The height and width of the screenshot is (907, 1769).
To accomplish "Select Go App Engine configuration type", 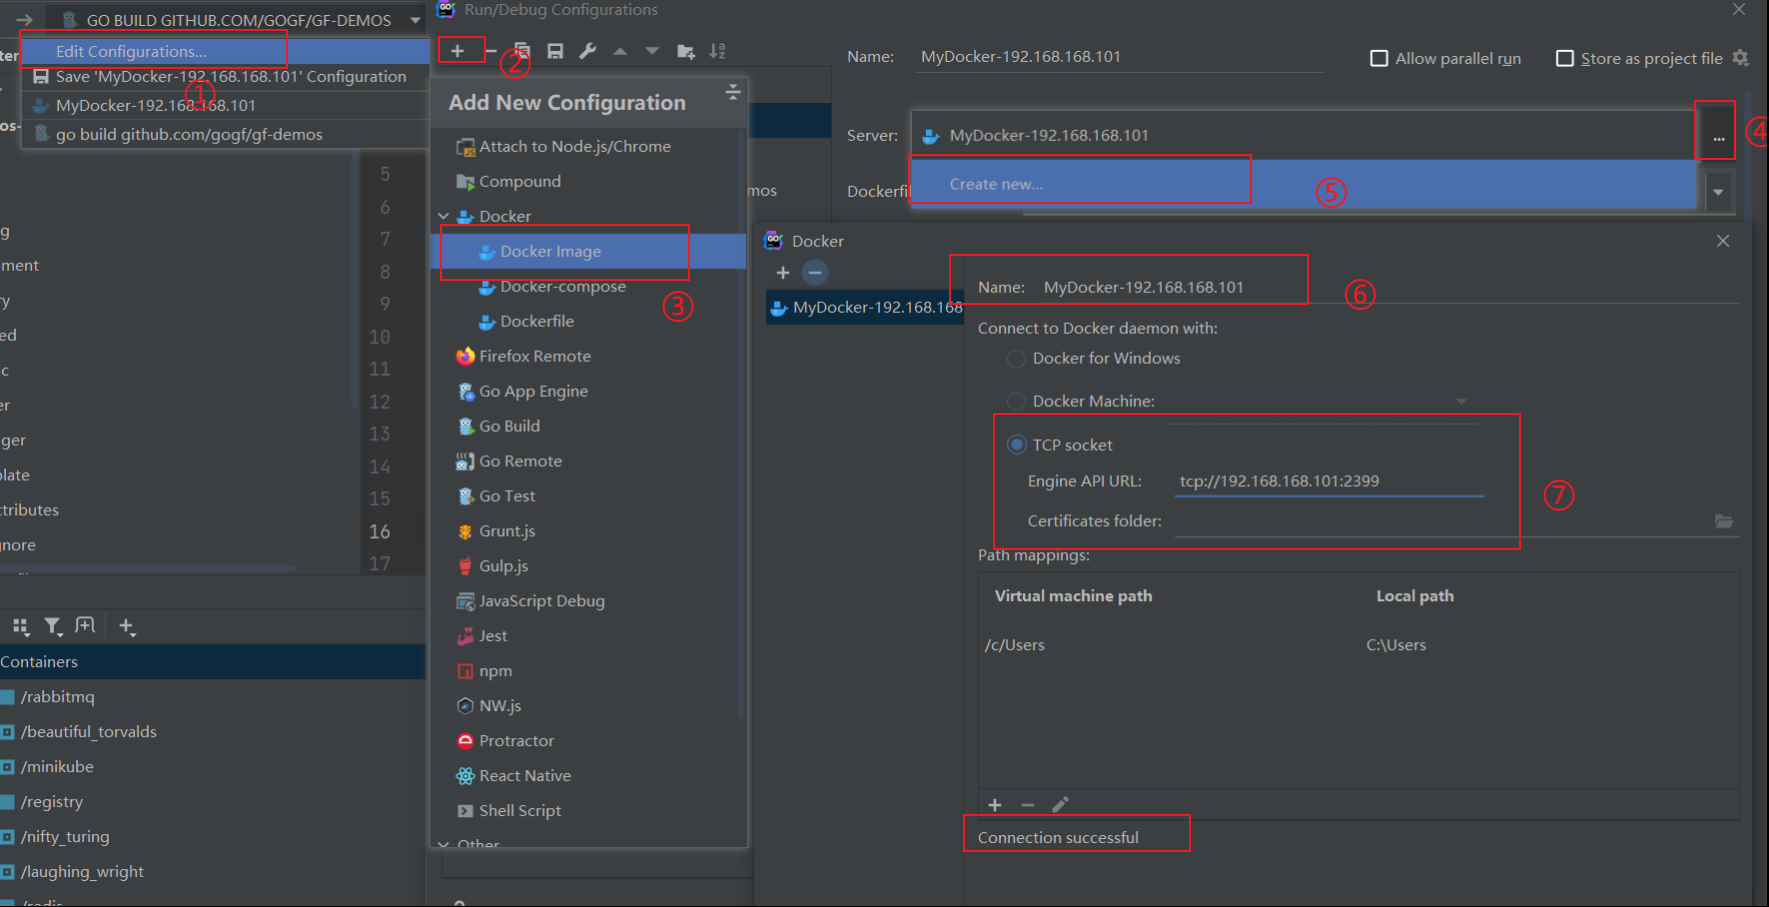I will pyautogui.click(x=589, y=391).
